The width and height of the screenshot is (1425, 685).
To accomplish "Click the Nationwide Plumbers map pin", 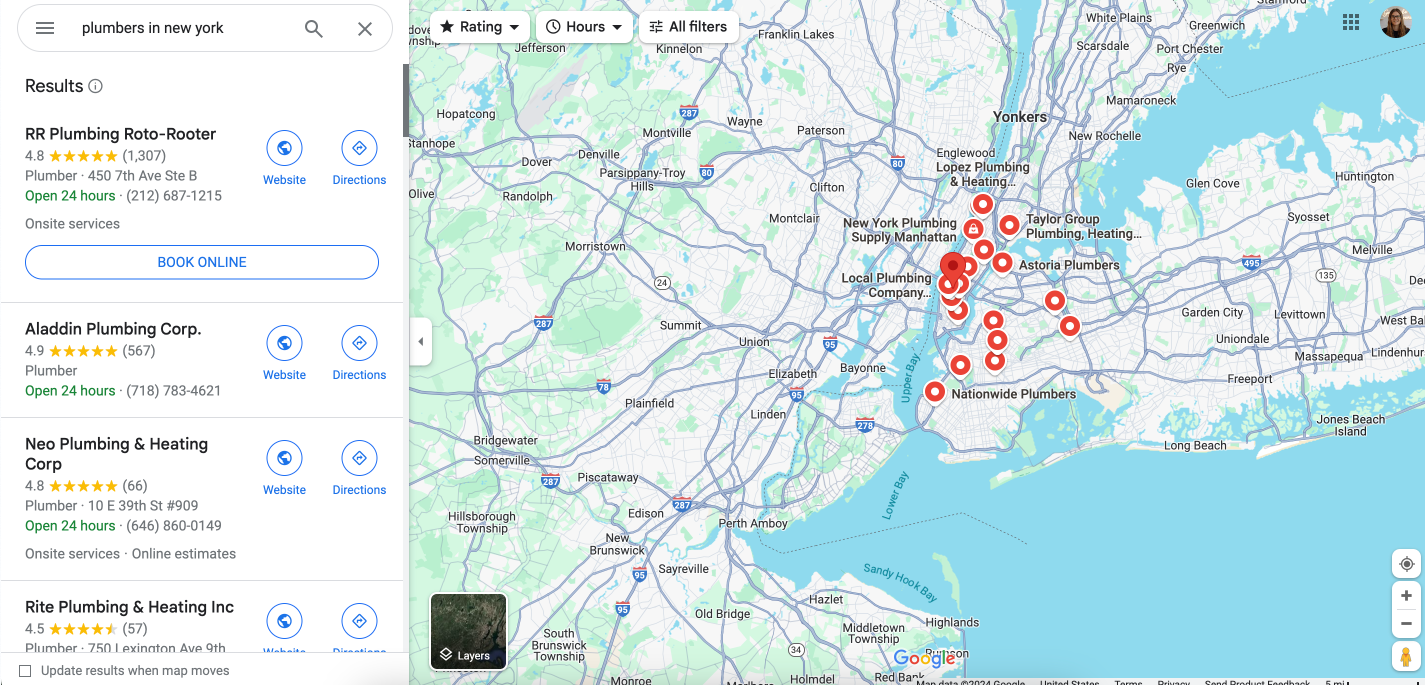I will click(934, 392).
